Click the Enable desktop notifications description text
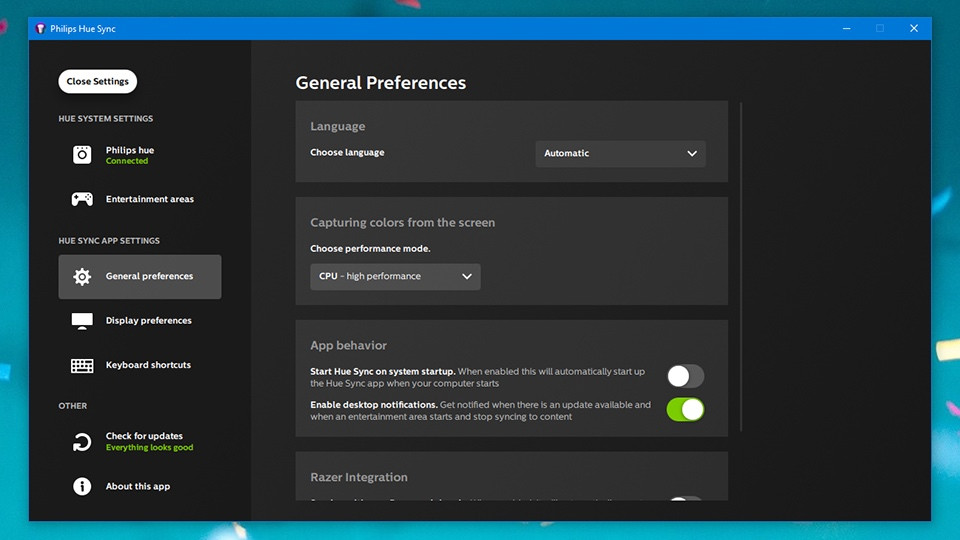The height and width of the screenshot is (540, 960). tap(480, 411)
